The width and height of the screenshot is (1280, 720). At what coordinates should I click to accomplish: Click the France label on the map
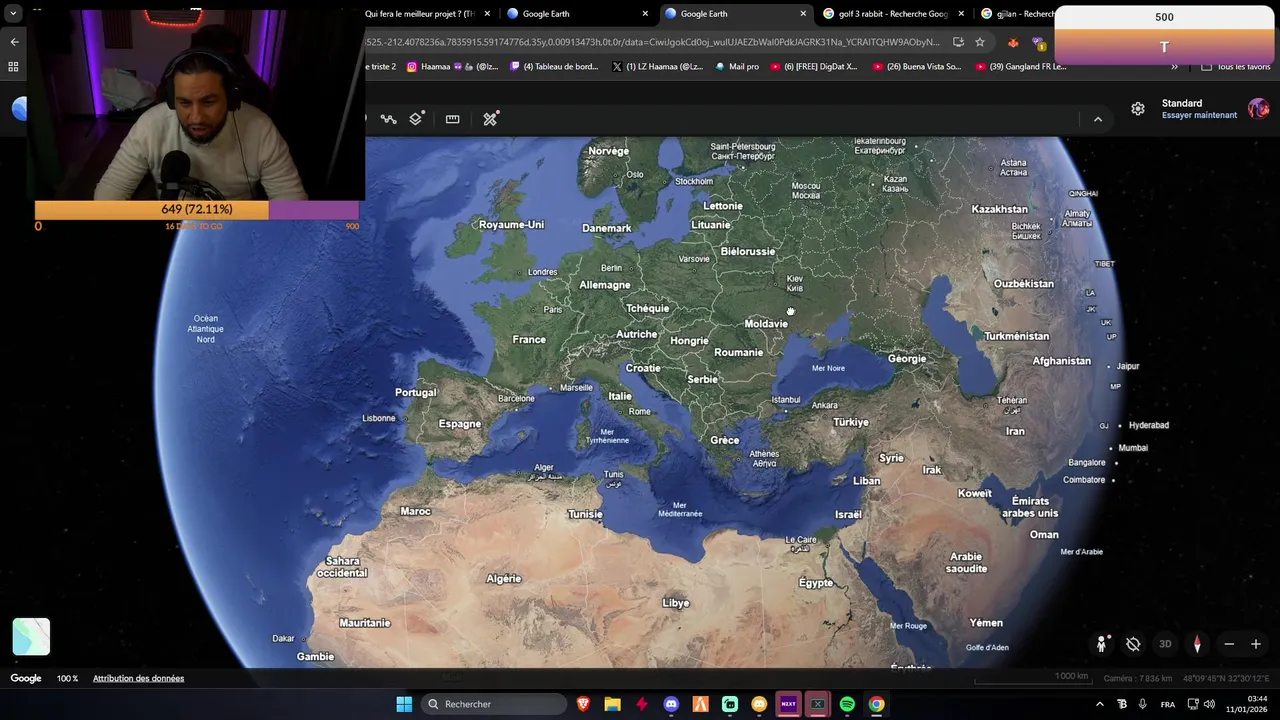(x=529, y=340)
